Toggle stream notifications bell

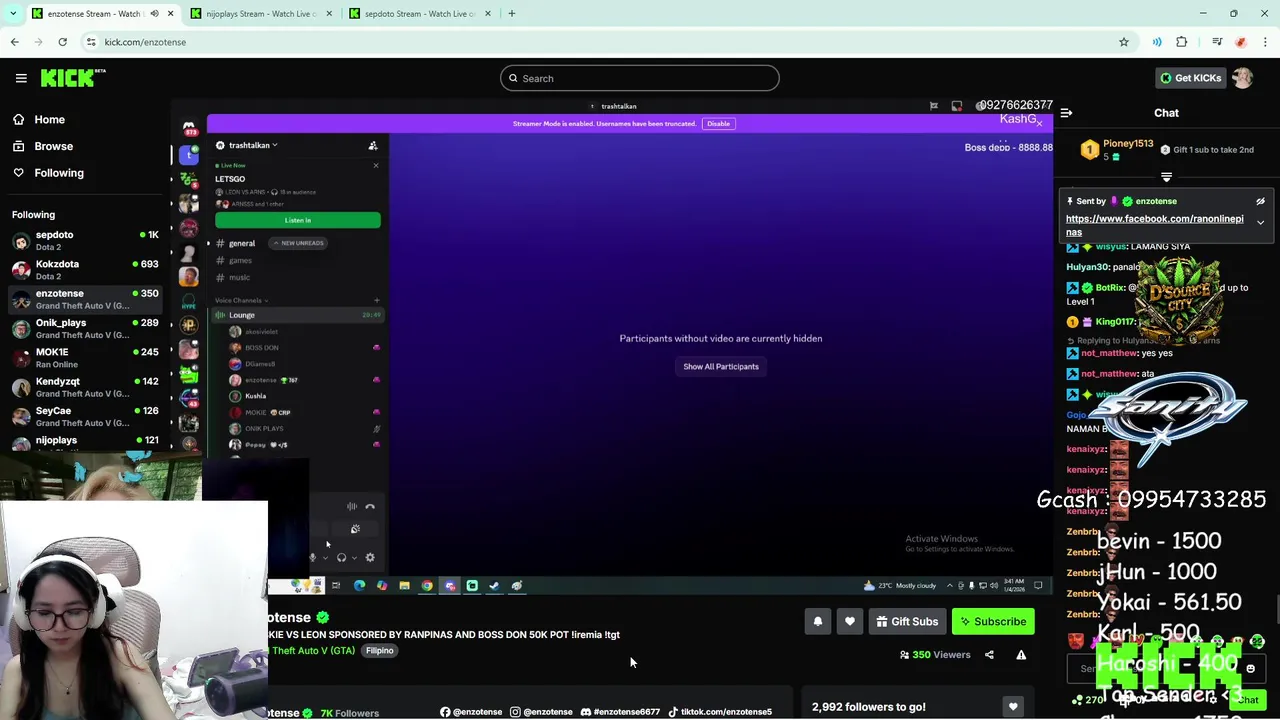coord(818,622)
